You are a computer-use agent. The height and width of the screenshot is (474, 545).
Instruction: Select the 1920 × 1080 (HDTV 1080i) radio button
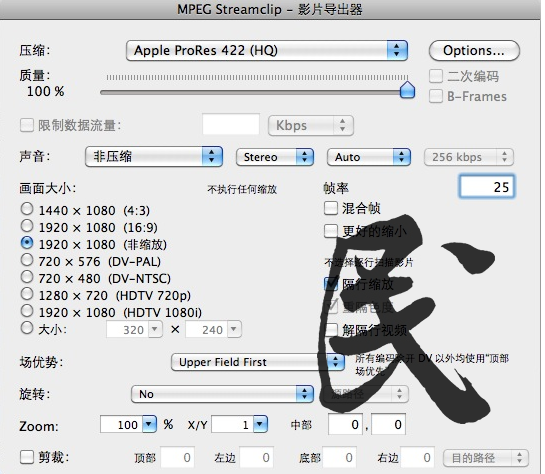tap(27, 311)
